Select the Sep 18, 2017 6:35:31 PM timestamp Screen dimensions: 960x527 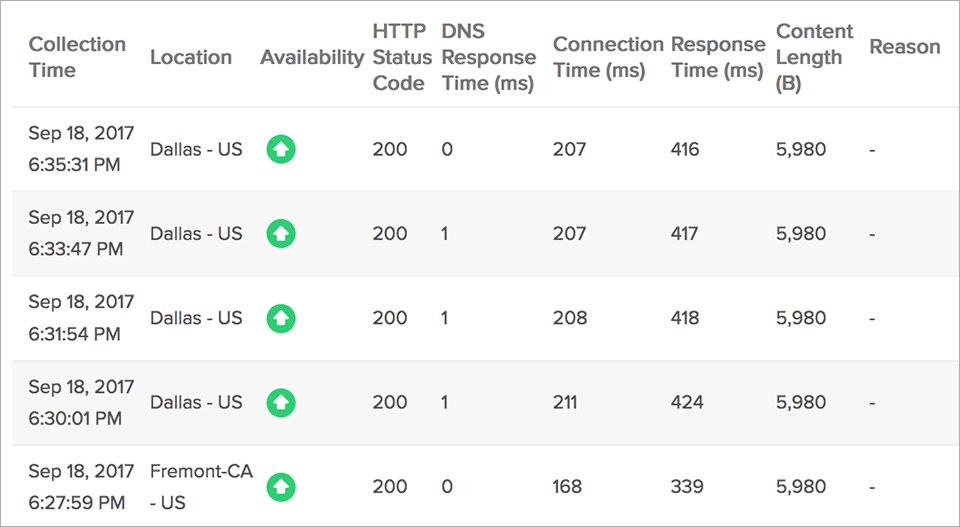[81, 149]
